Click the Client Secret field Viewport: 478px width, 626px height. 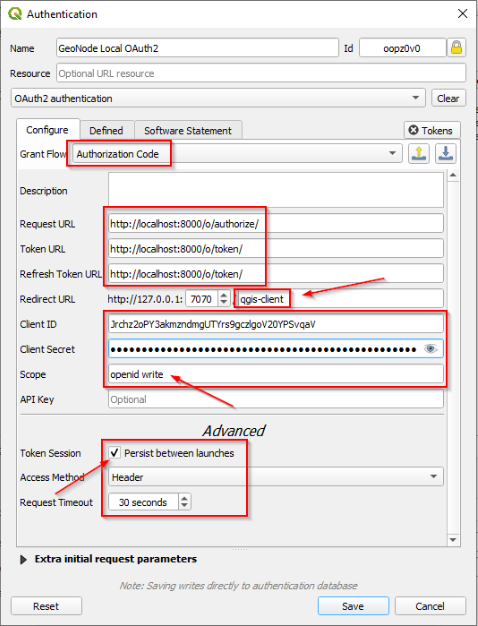coord(276,349)
